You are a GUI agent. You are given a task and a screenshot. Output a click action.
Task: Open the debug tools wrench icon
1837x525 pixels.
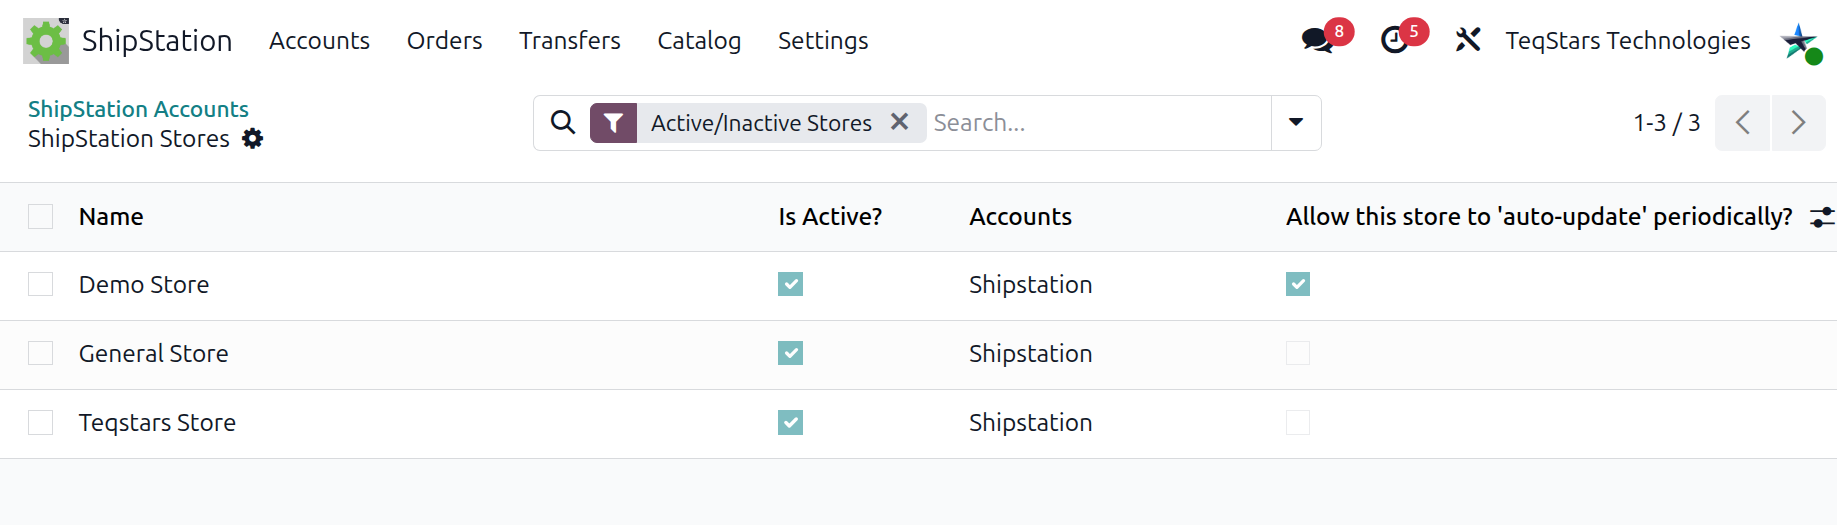(1467, 40)
